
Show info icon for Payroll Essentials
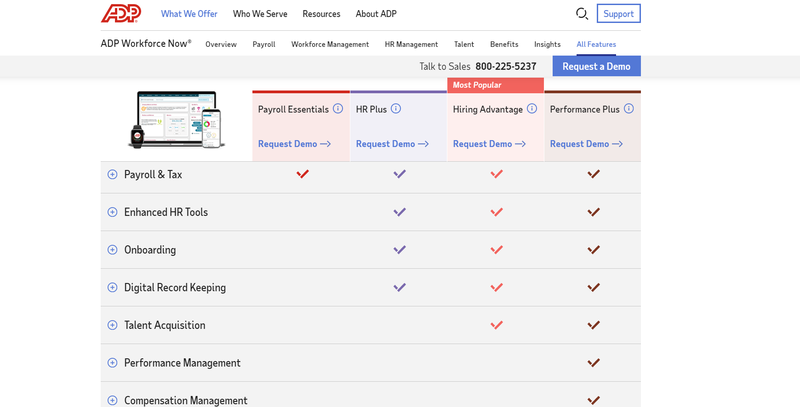pyautogui.click(x=338, y=108)
